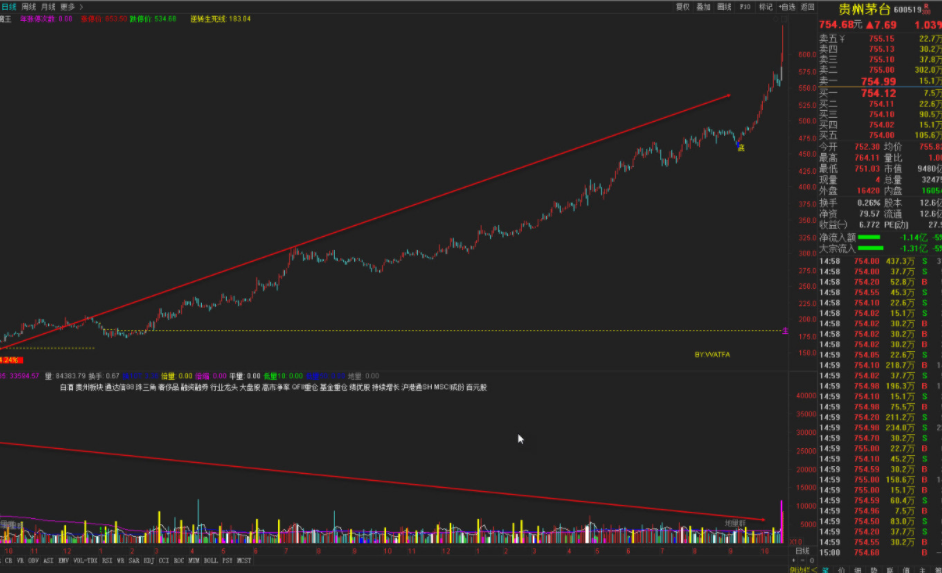Select the BOLL indicator tab
The width and height of the screenshot is (942, 573).
(210, 560)
